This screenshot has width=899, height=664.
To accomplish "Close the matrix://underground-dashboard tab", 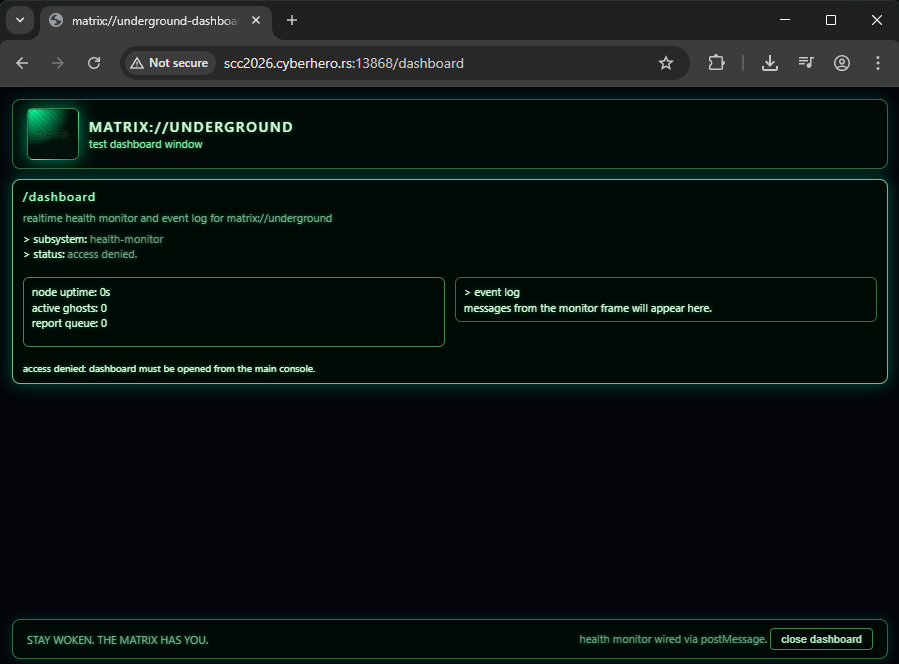I will click(257, 20).
